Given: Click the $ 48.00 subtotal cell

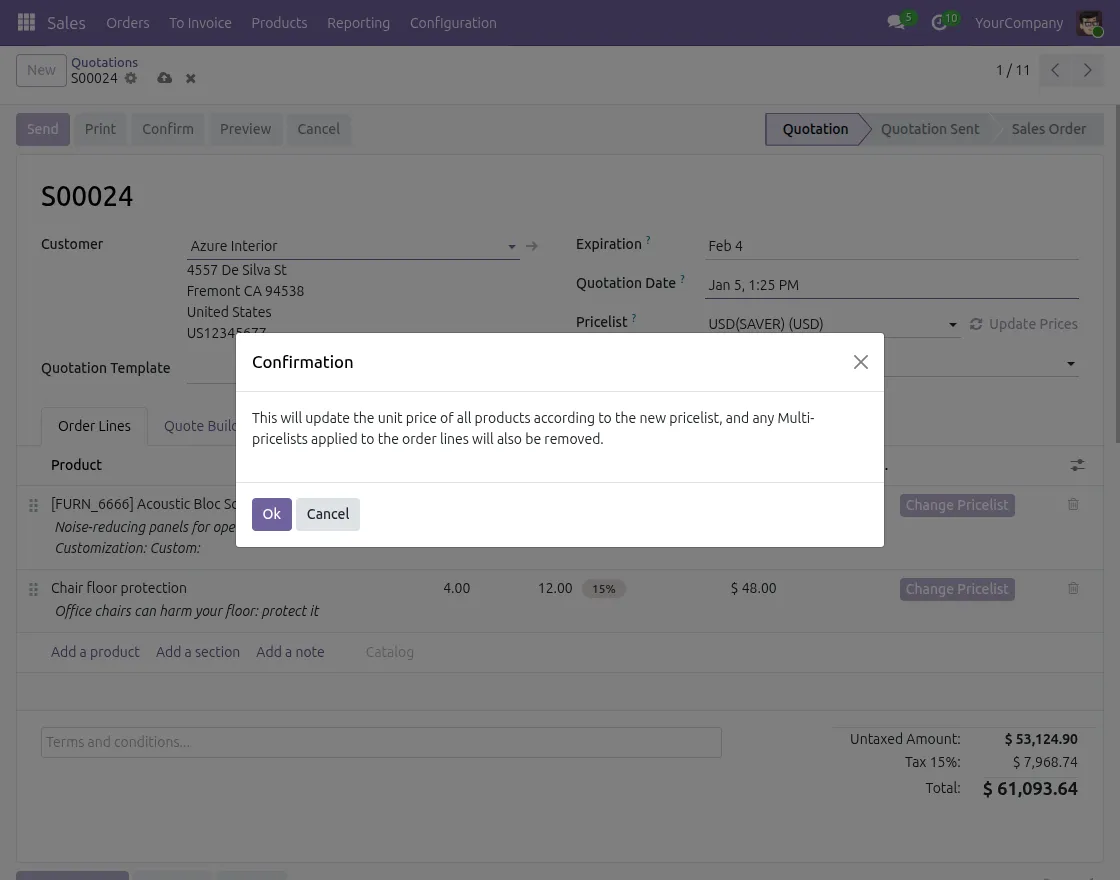Looking at the screenshot, I should point(753,589).
